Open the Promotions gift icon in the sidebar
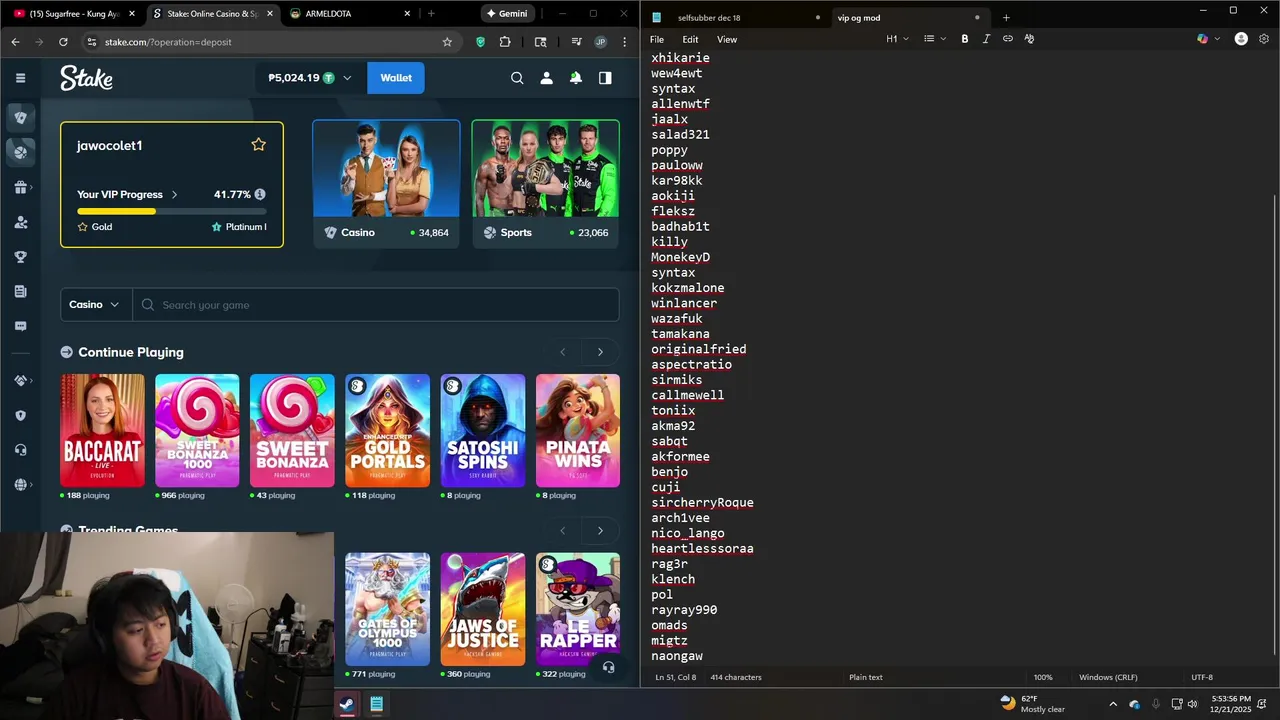Viewport: 1280px width, 720px height. [x=20, y=187]
